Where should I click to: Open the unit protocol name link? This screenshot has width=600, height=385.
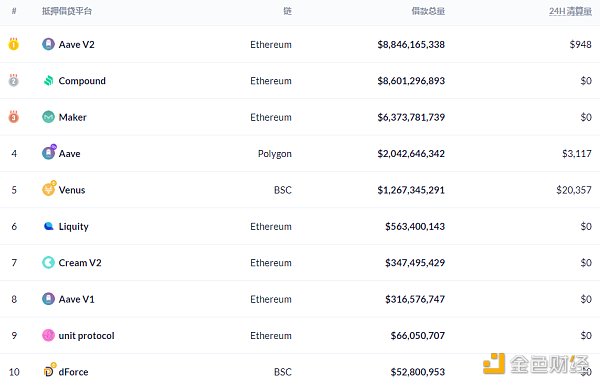pos(86,336)
